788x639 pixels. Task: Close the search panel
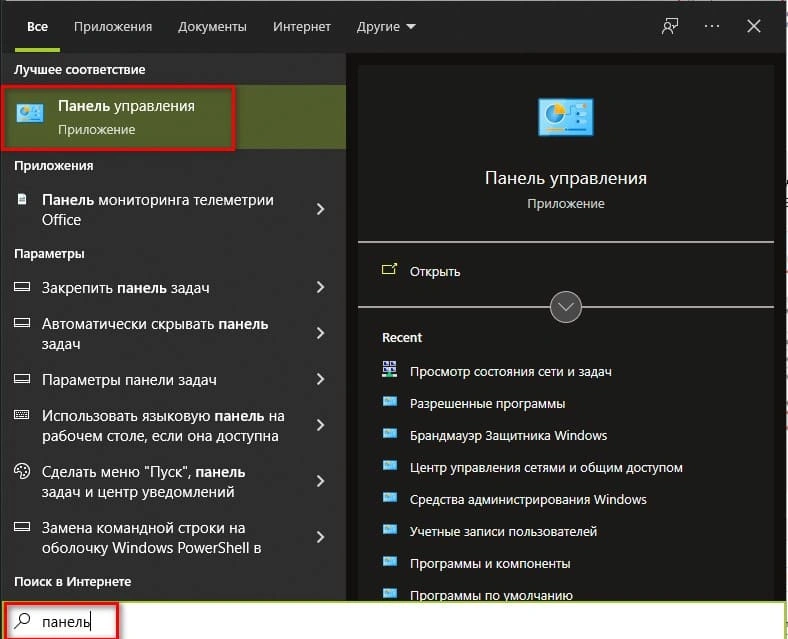(x=753, y=26)
